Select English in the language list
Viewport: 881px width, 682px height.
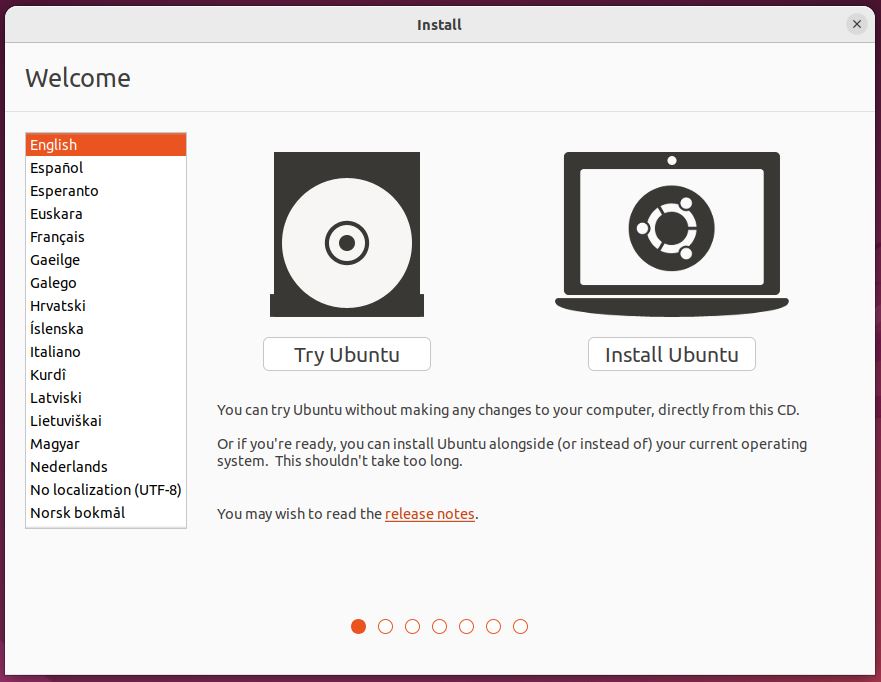(106, 144)
